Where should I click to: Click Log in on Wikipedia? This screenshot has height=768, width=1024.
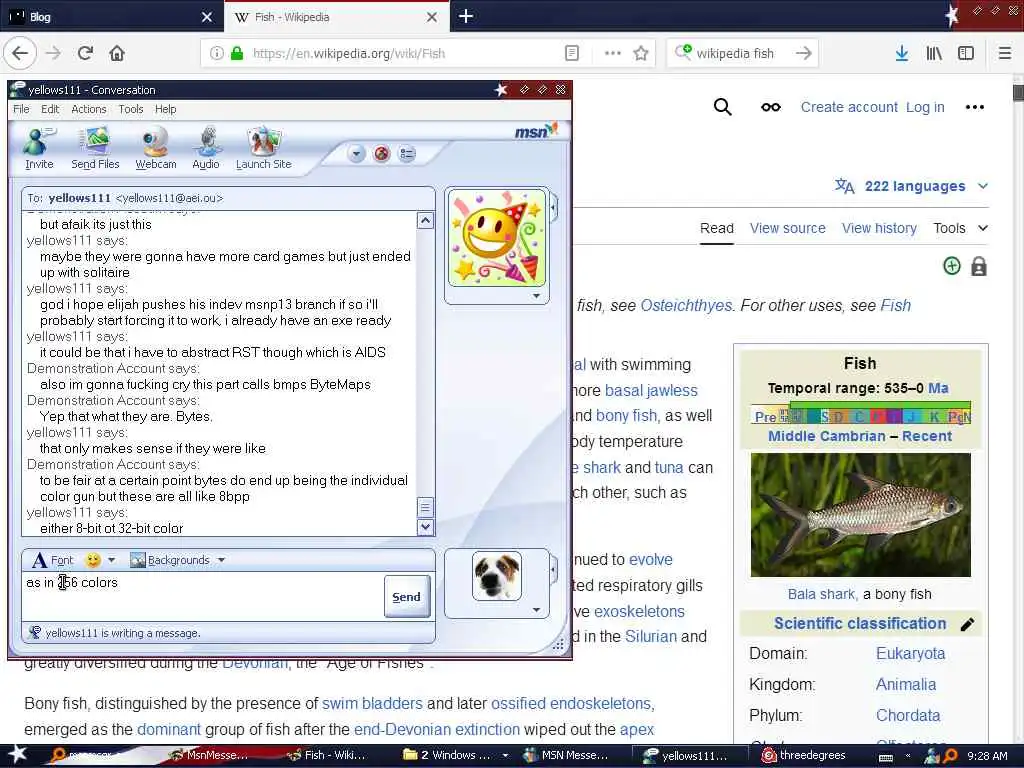point(925,107)
